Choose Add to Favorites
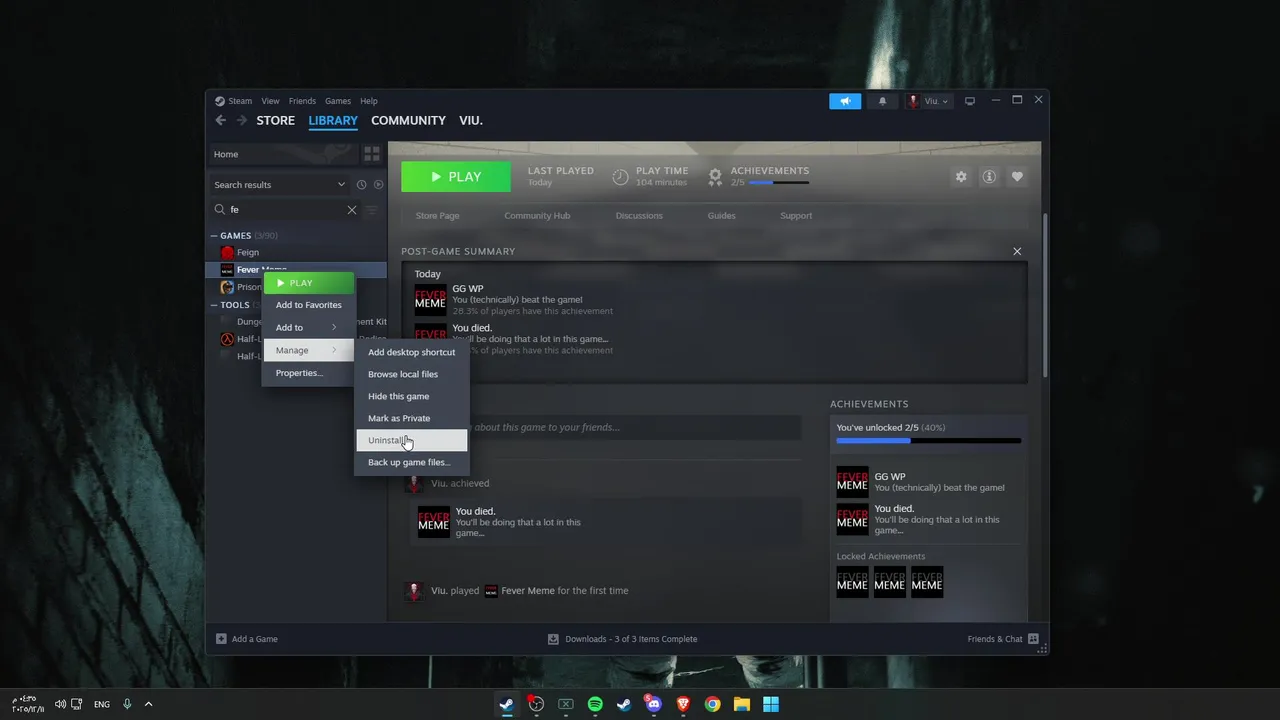 308,305
